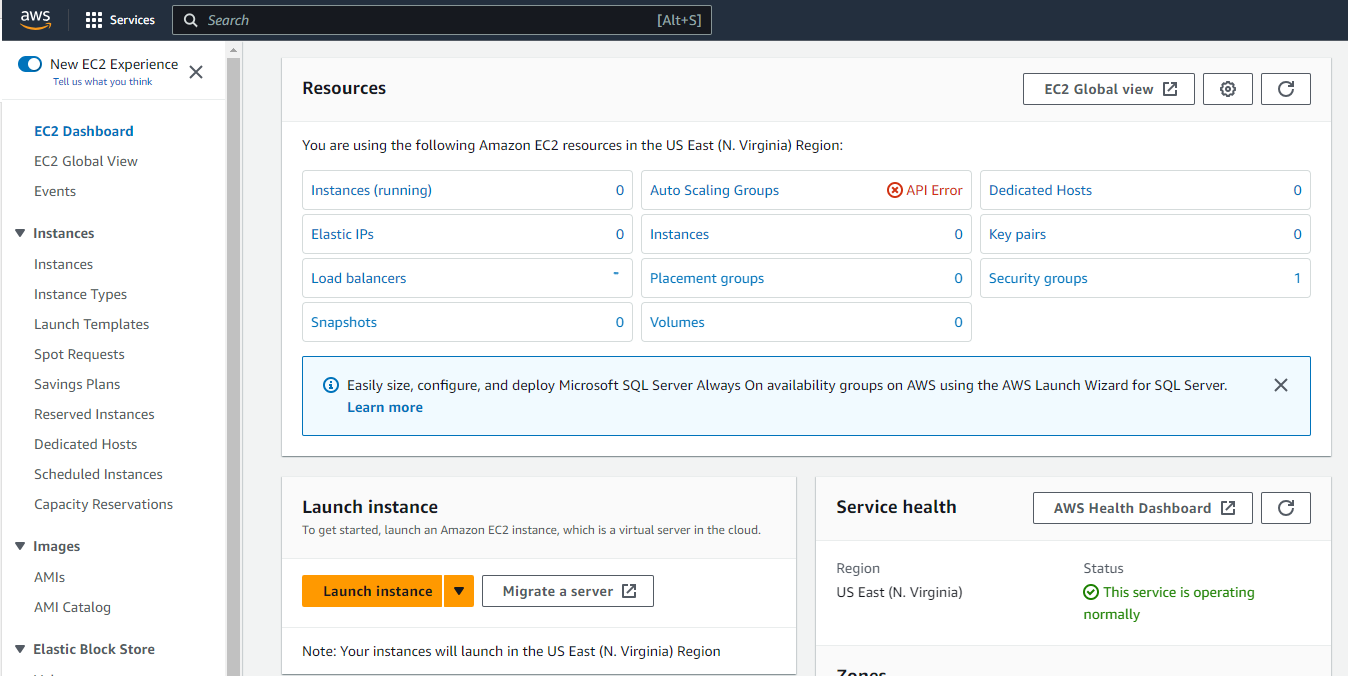This screenshot has height=676, width=1348.
Task: Click the sidebar vertical scrollbar
Action: tap(234, 368)
